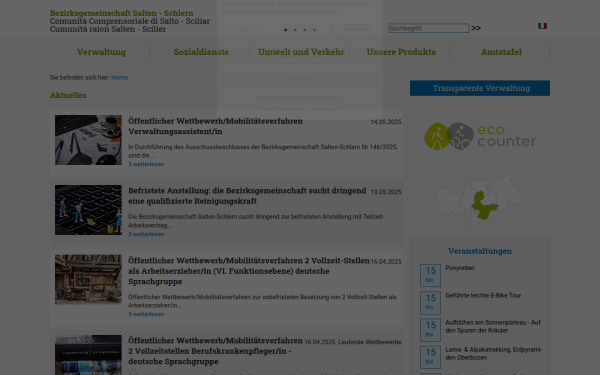Click weiterlesen under Arbeitserzieher/in article

point(146,314)
